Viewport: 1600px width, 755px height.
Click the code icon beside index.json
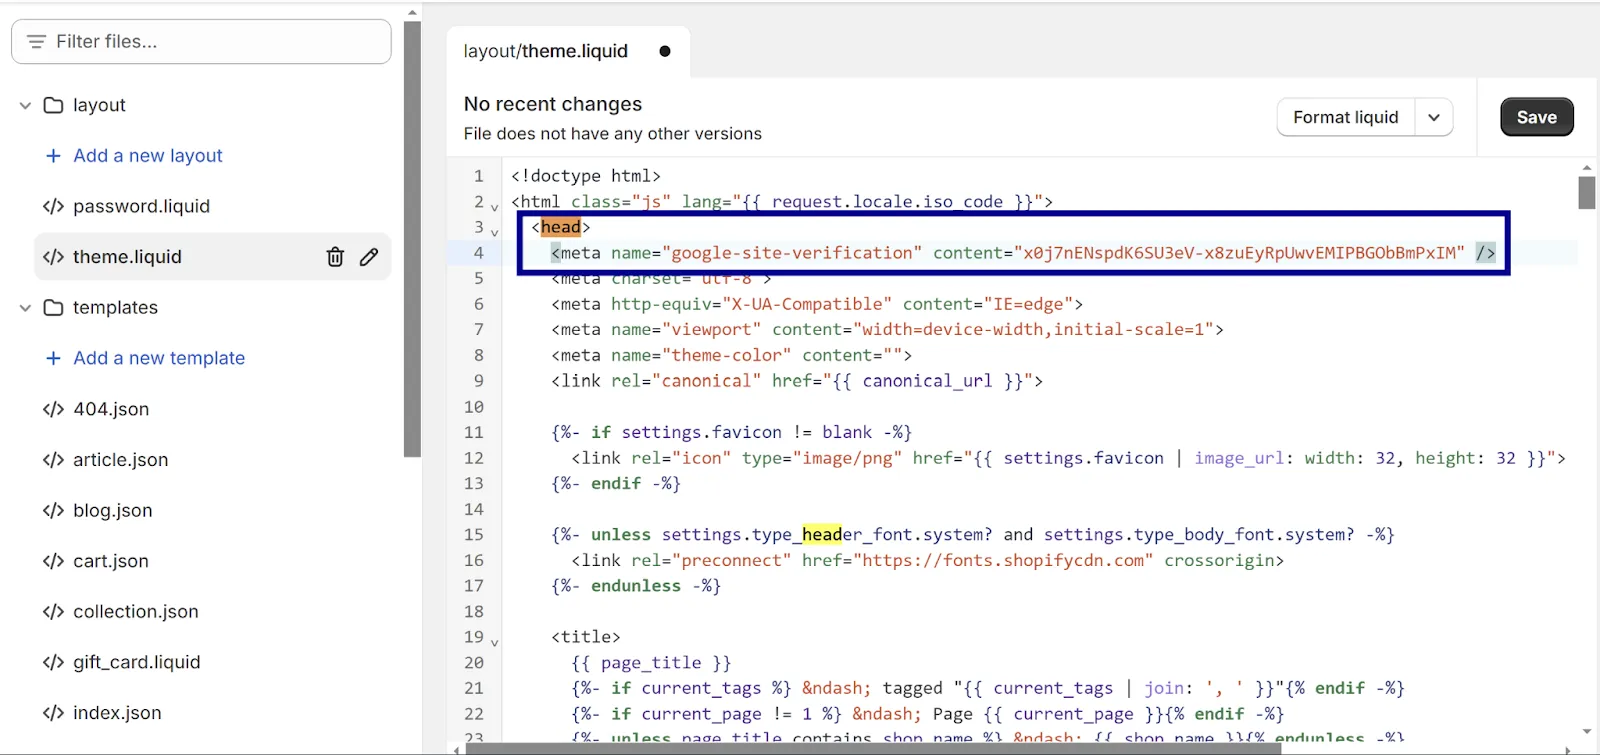[x=53, y=713]
